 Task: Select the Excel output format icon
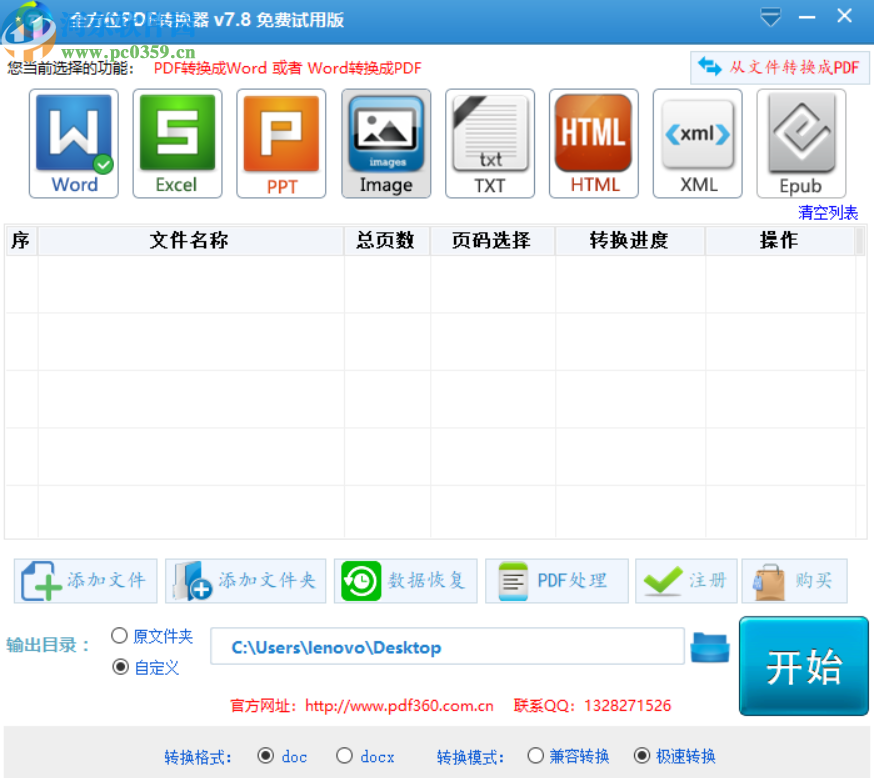pyautogui.click(x=177, y=143)
